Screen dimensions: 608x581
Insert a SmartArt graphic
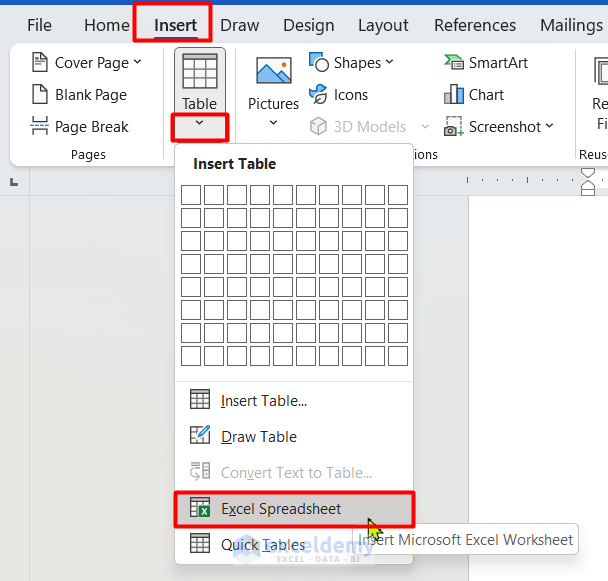(x=485, y=62)
